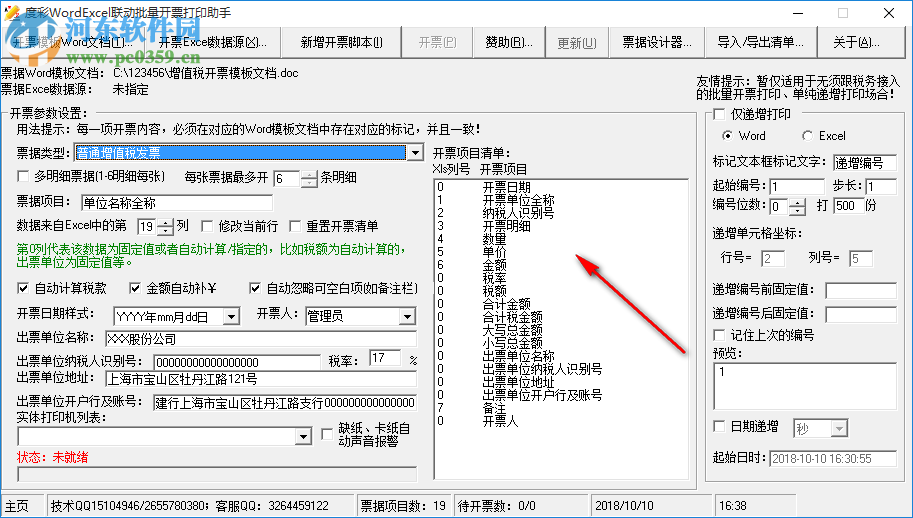Viewport: 913px width, 518px height.
Task: Click the 标记文本框标记文字 field
Action: (865, 163)
